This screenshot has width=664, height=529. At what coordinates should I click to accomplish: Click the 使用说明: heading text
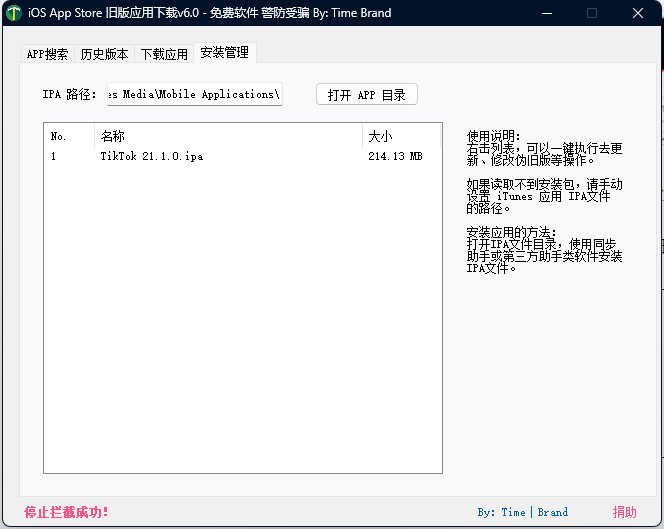(493, 136)
